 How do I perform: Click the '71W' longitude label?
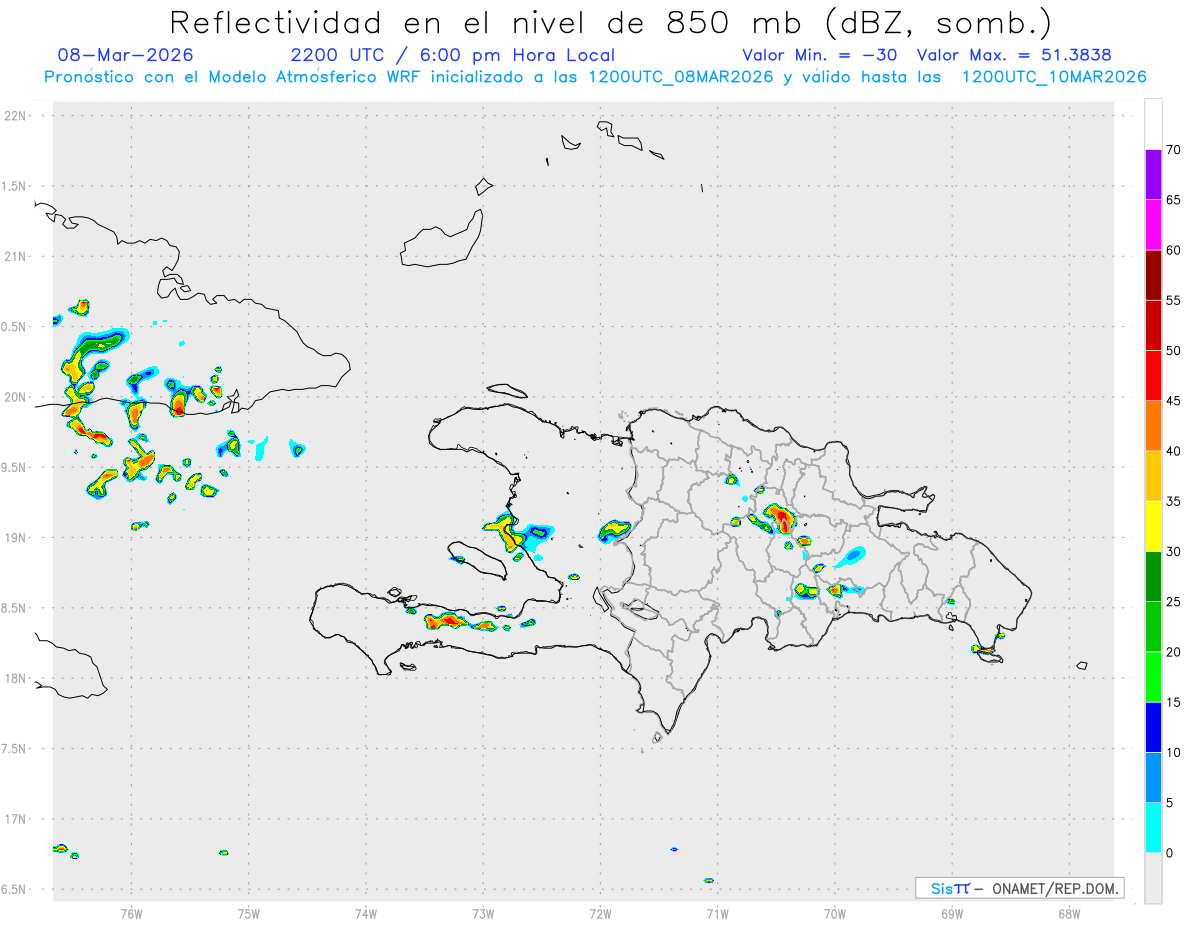[x=717, y=913]
